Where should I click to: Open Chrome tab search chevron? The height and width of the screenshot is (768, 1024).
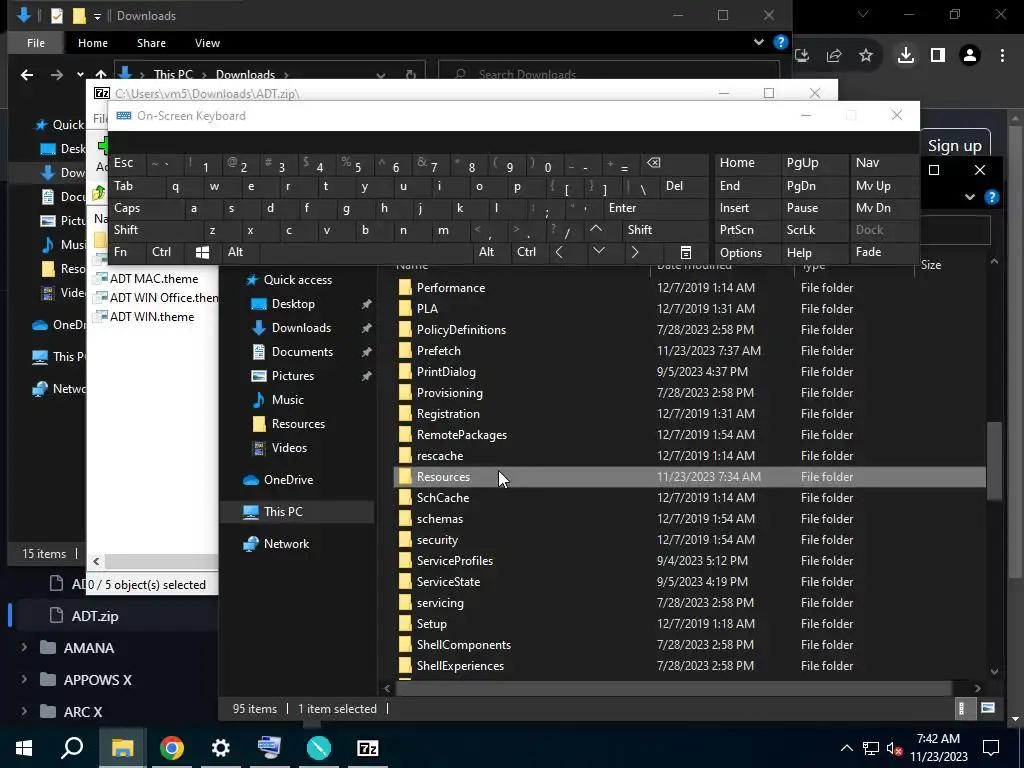863,14
